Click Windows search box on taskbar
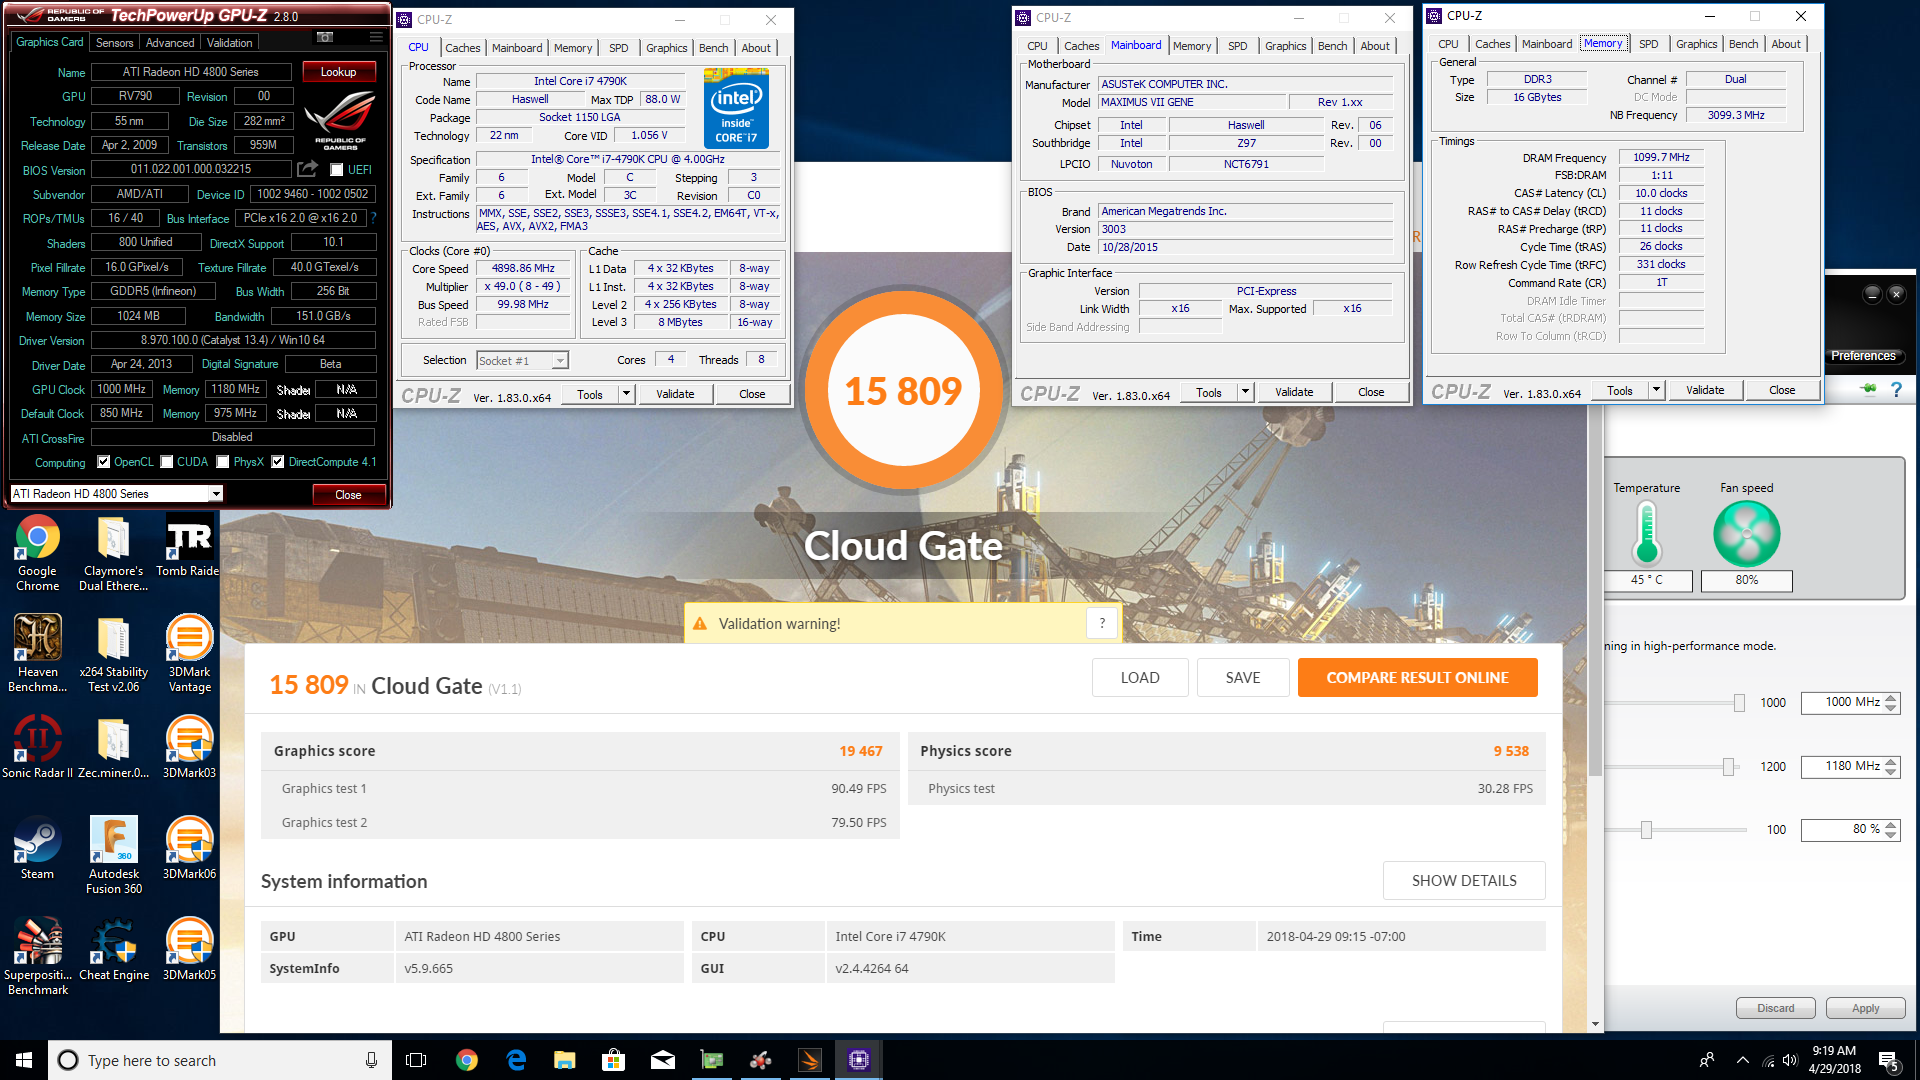 tap(220, 1060)
